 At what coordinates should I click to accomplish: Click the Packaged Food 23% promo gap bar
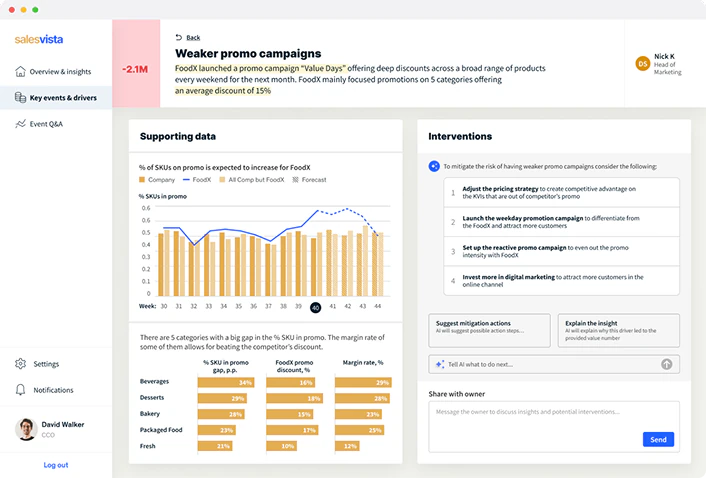click(x=217, y=430)
